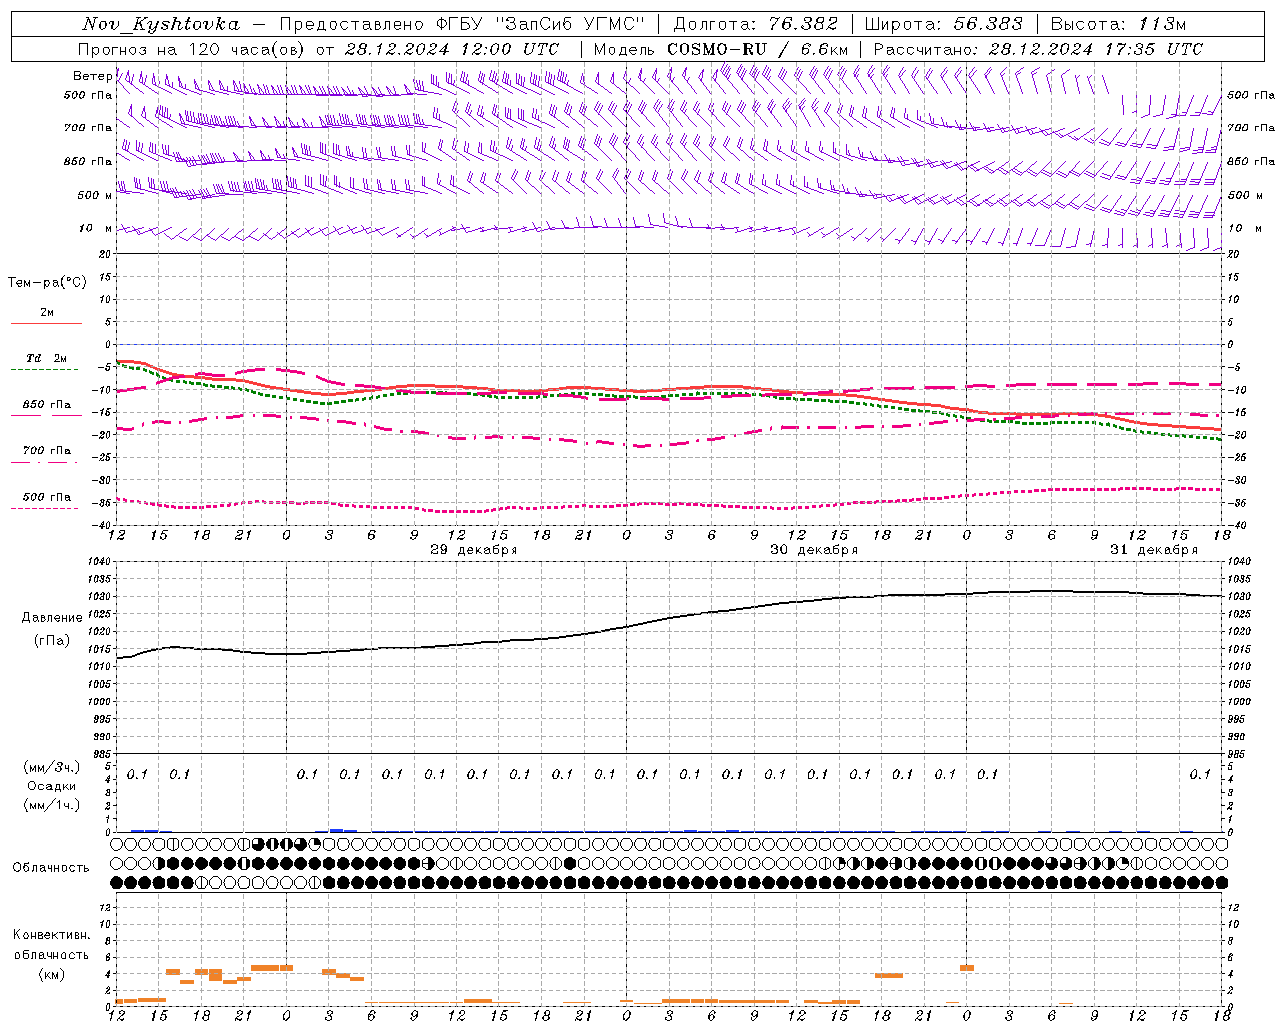Click the Модель COSMO-RU / 6.6км text
1280x1024 pixels.
tap(720, 49)
